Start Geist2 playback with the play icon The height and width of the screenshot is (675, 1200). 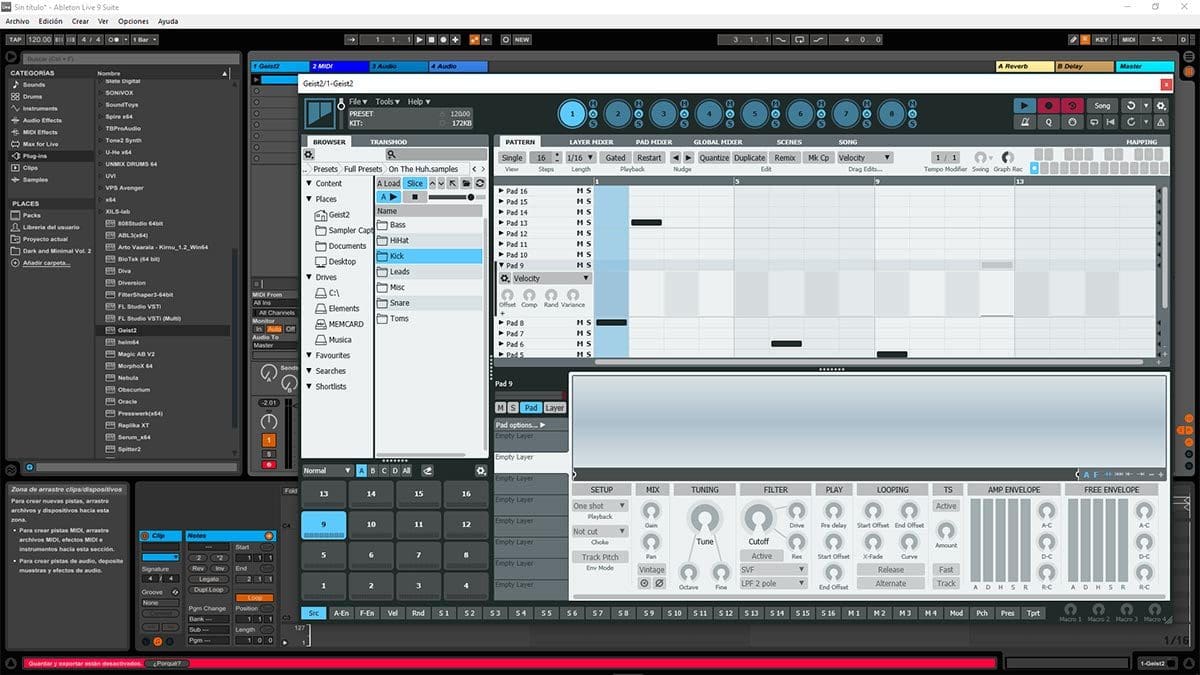[x=1024, y=105]
